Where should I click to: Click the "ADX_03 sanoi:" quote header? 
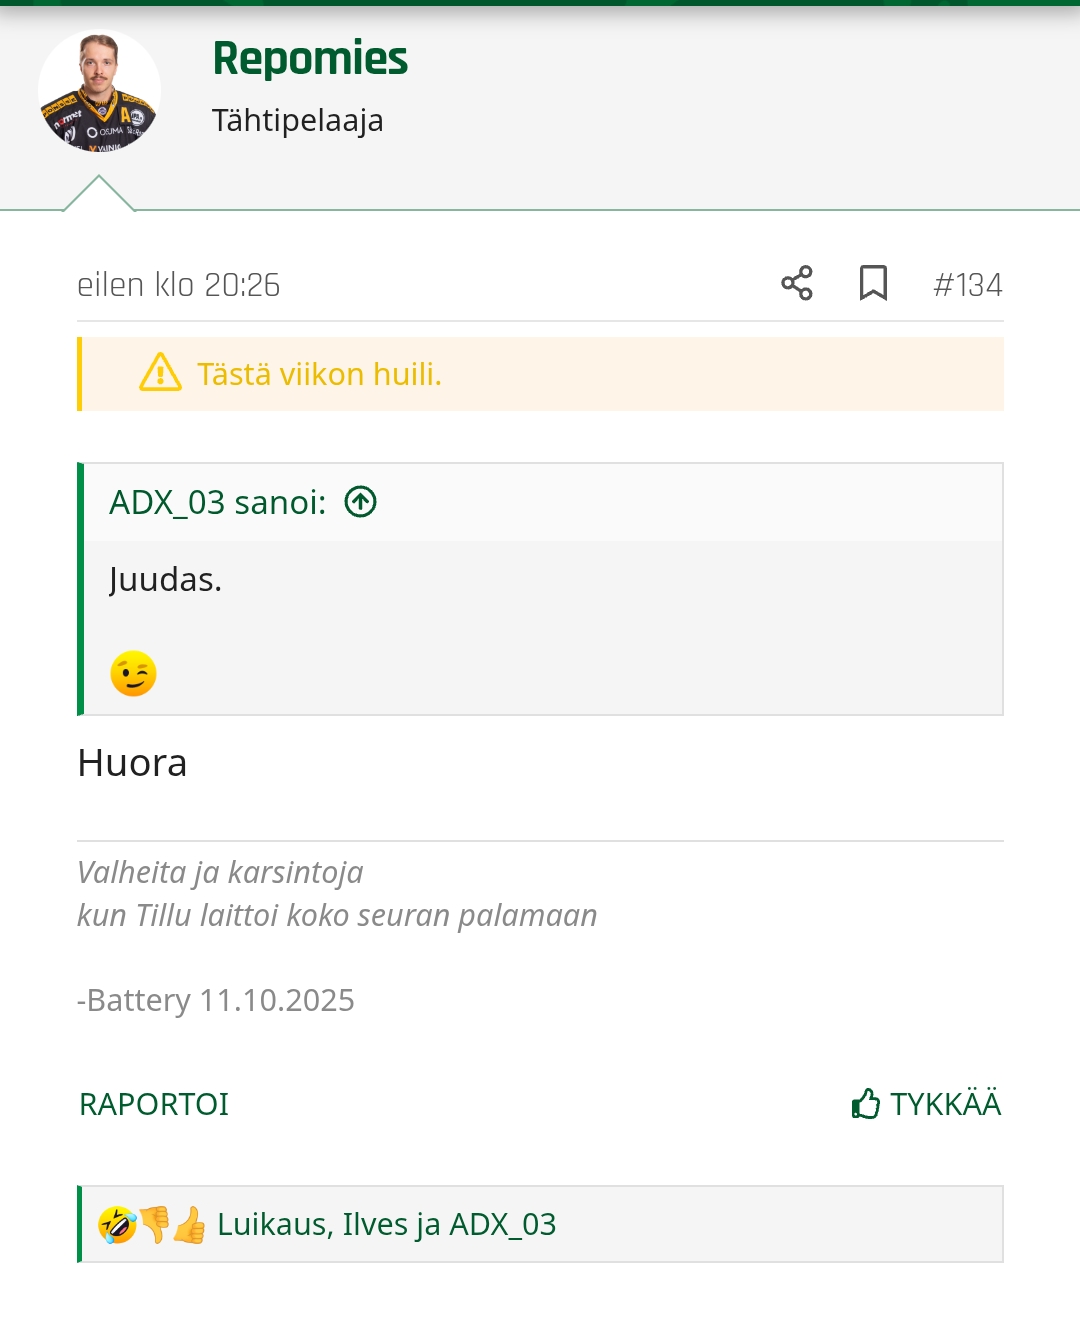[217, 502]
